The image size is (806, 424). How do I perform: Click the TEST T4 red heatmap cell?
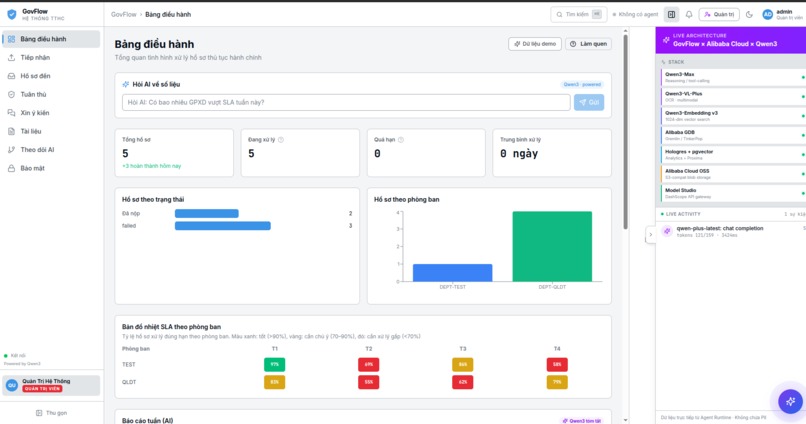(x=557, y=364)
